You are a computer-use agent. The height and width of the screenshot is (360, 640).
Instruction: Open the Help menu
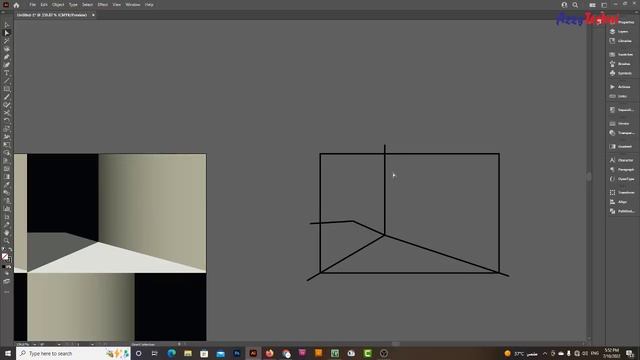pyautogui.click(x=149, y=5)
